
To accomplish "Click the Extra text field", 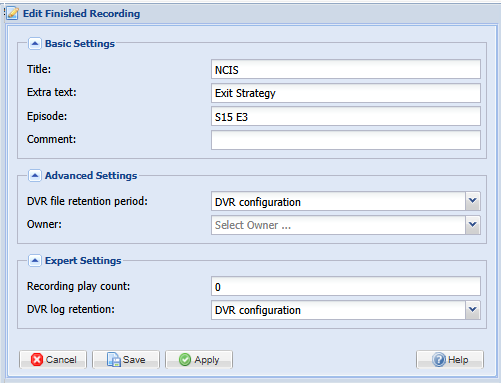I will point(346,93).
